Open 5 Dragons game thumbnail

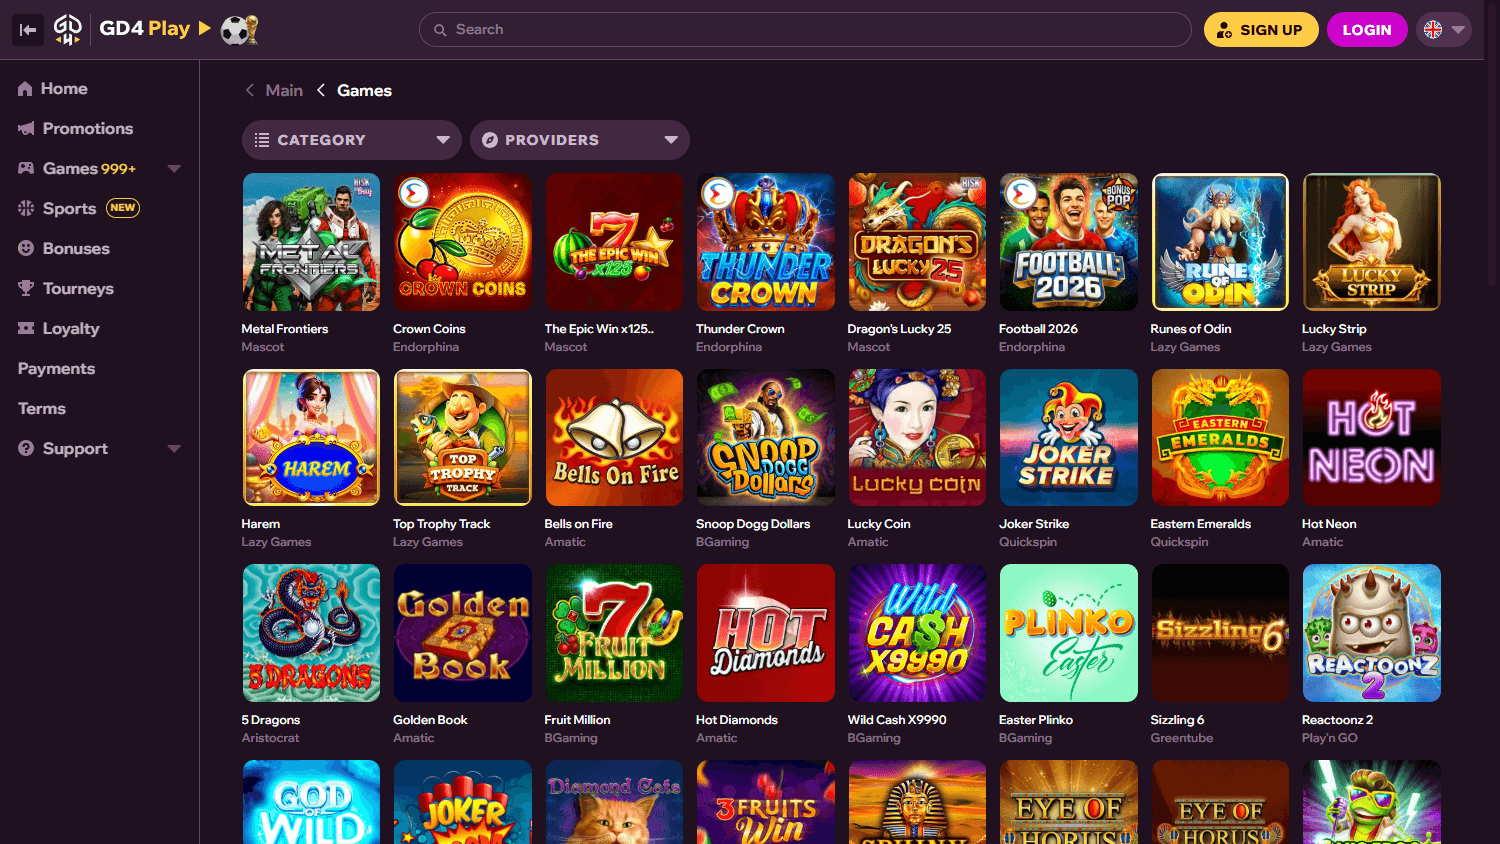311,633
